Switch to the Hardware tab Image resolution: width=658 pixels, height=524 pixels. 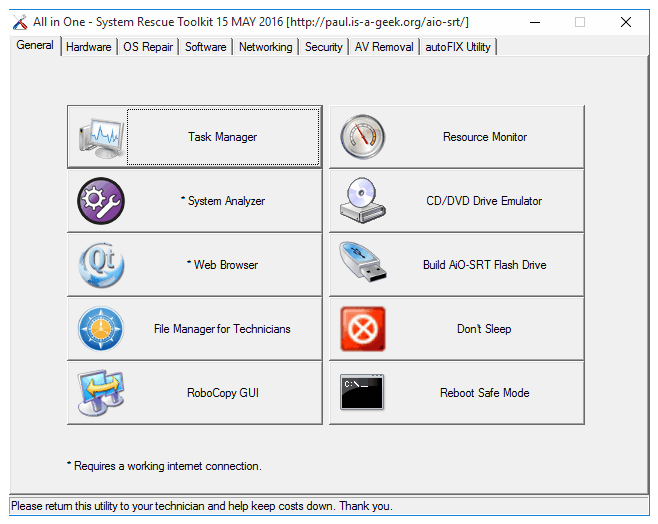coord(89,47)
